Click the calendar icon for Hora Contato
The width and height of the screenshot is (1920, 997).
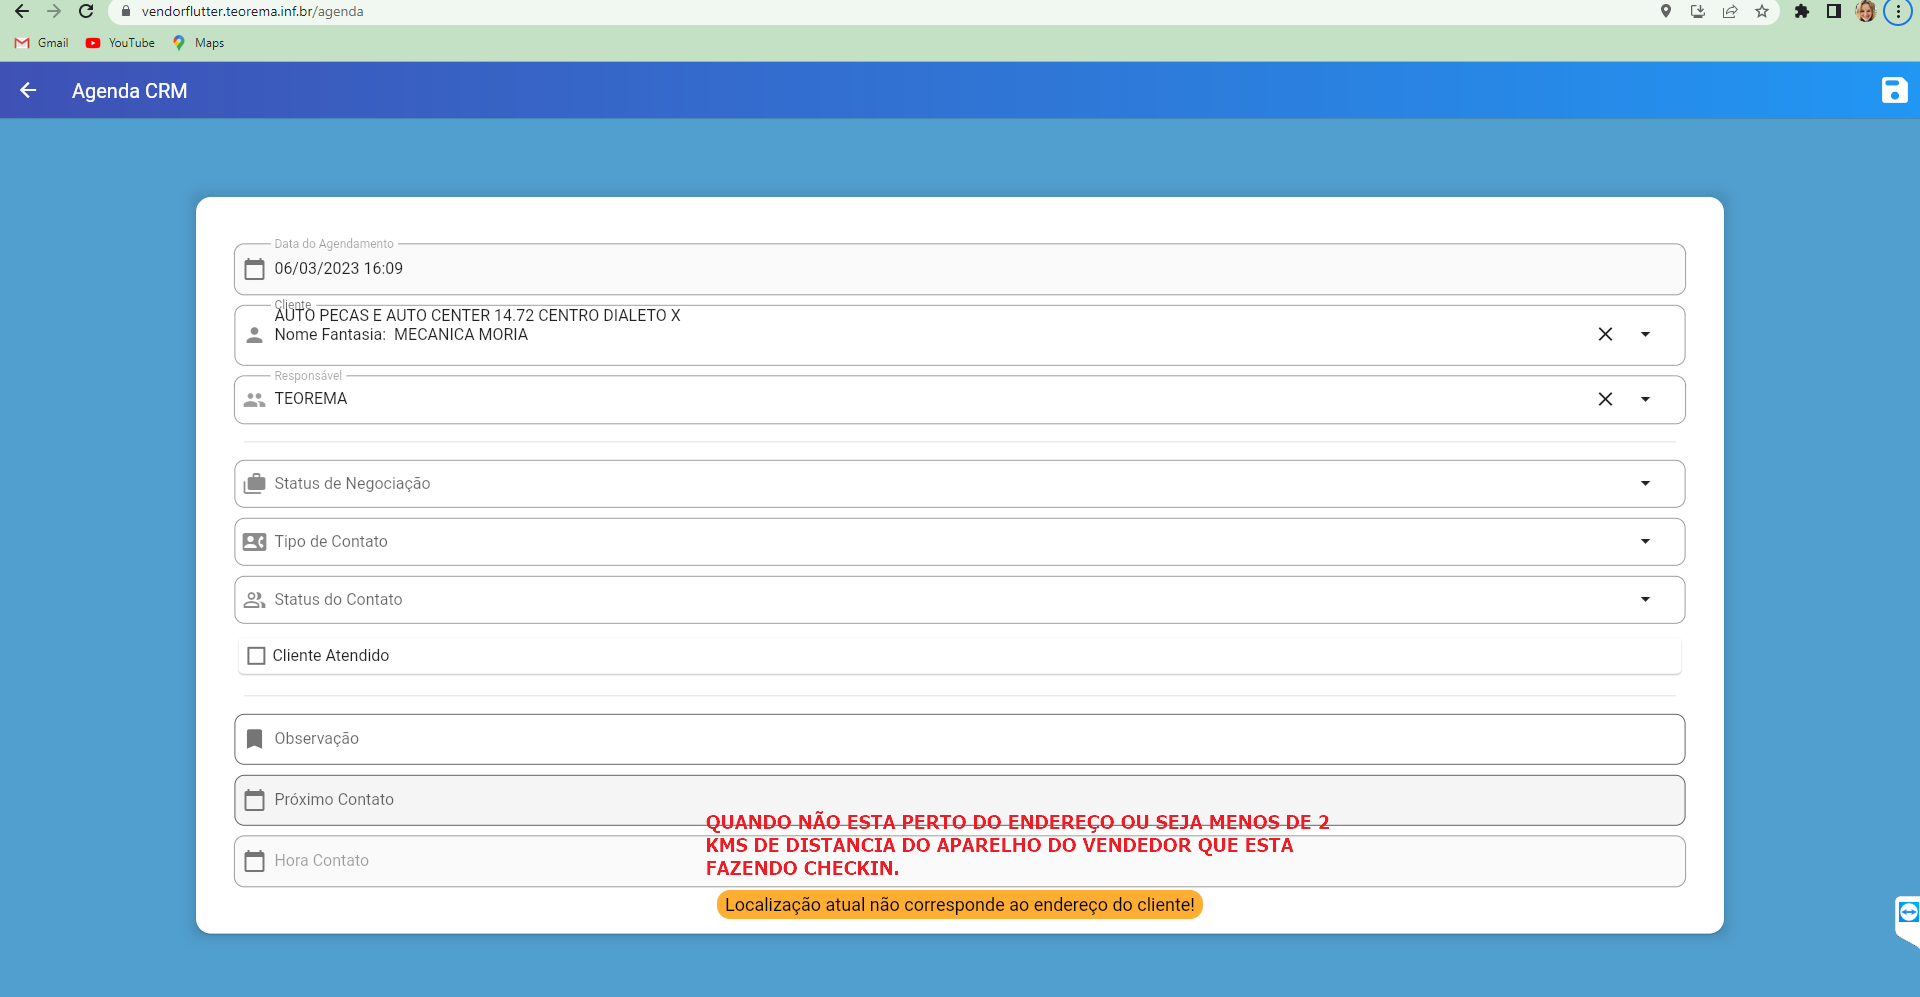pos(255,861)
